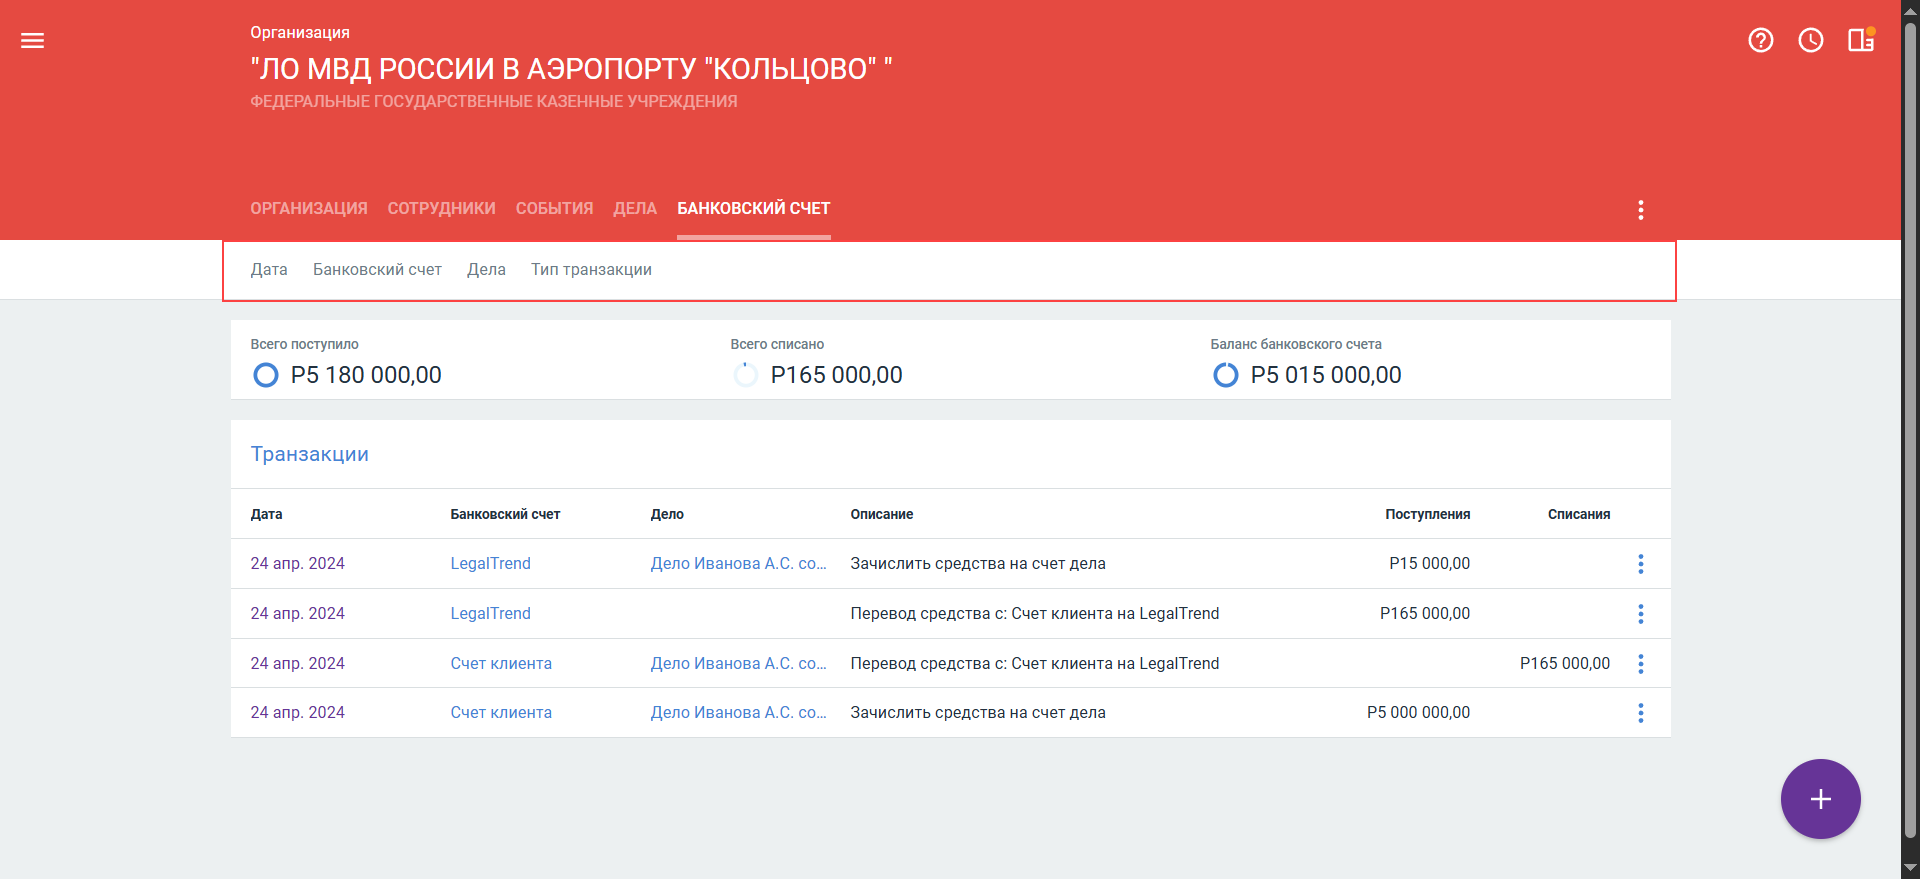Click the purple add transaction button
The image size is (1920, 879).
[x=1820, y=799]
